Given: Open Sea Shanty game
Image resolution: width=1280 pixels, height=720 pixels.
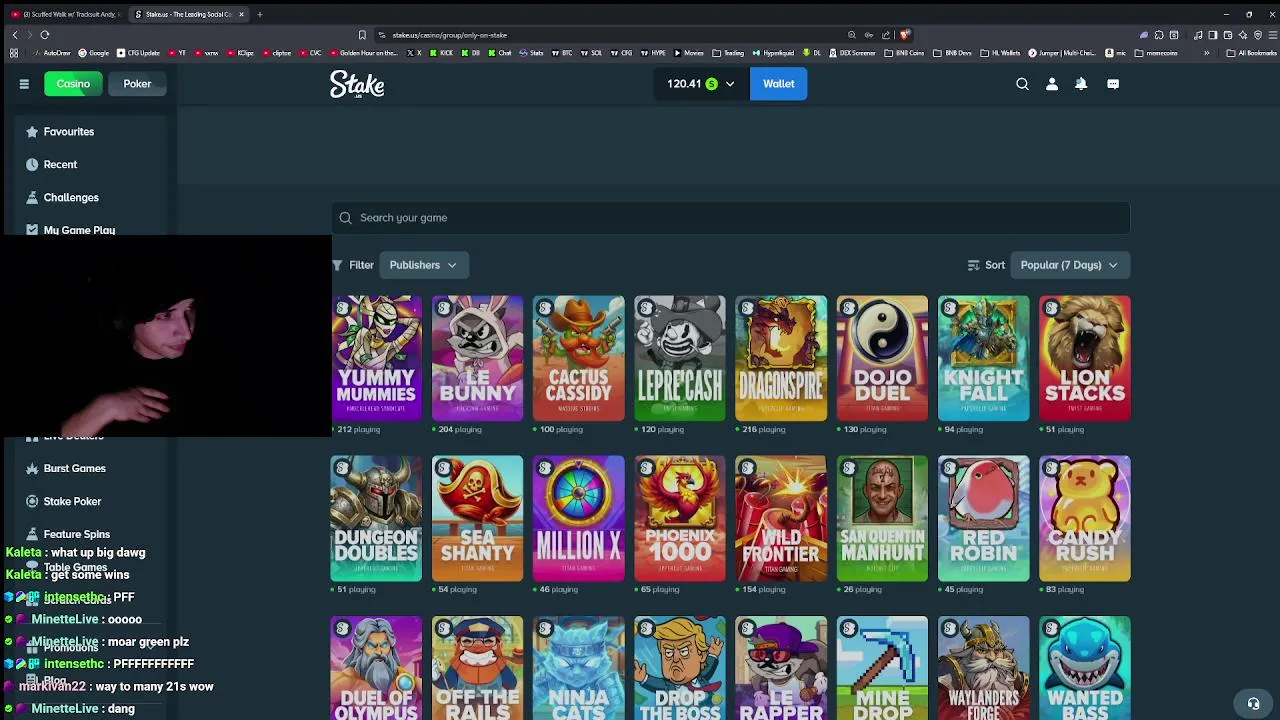Looking at the screenshot, I should click(477, 518).
